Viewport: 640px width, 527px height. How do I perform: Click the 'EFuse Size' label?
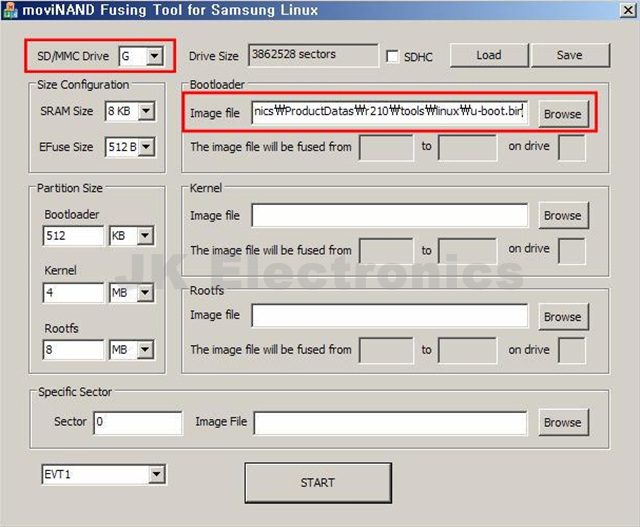[x=66, y=147]
